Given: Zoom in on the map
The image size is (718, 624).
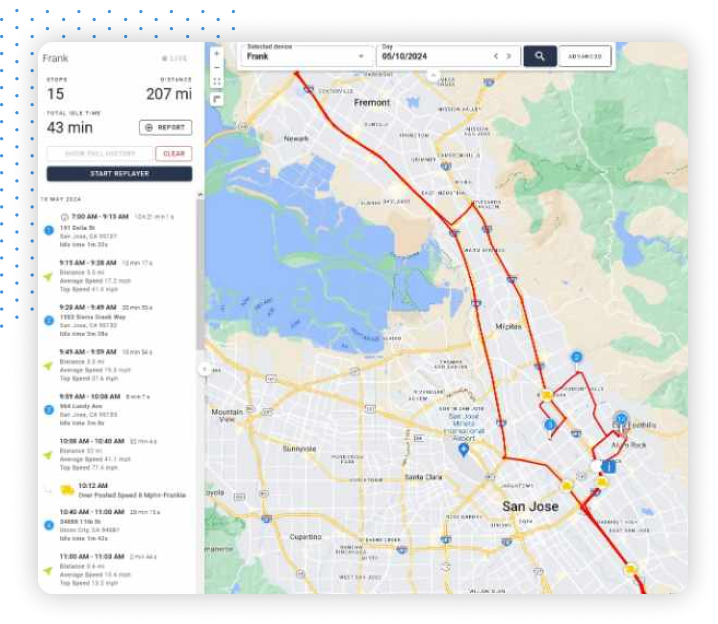Looking at the screenshot, I should [217, 53].
